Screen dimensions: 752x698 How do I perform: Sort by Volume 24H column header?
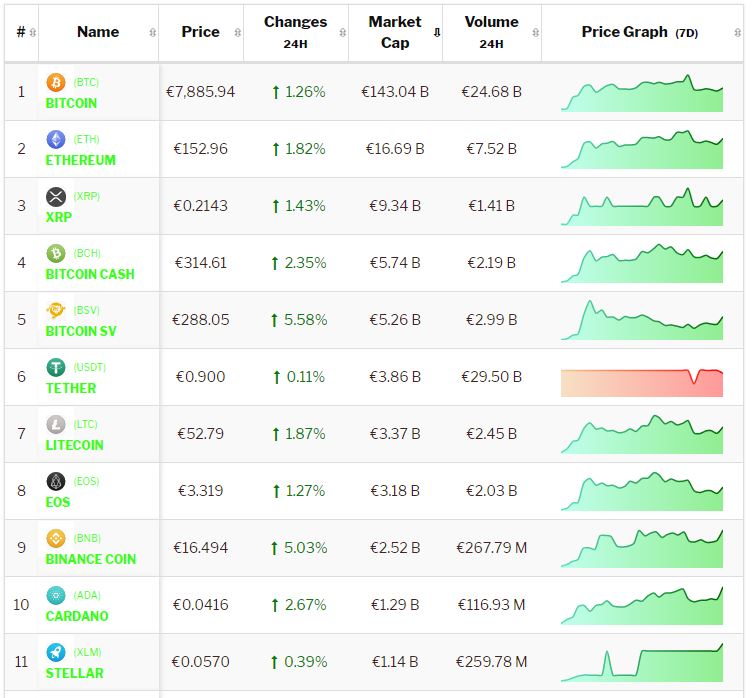[x=491, y=32]
